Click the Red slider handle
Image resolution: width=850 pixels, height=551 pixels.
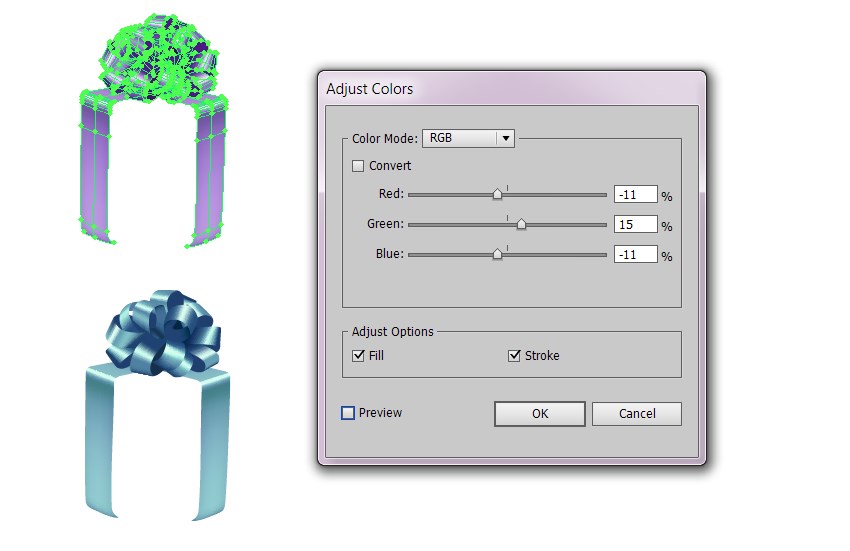click(x=497, y=194)
